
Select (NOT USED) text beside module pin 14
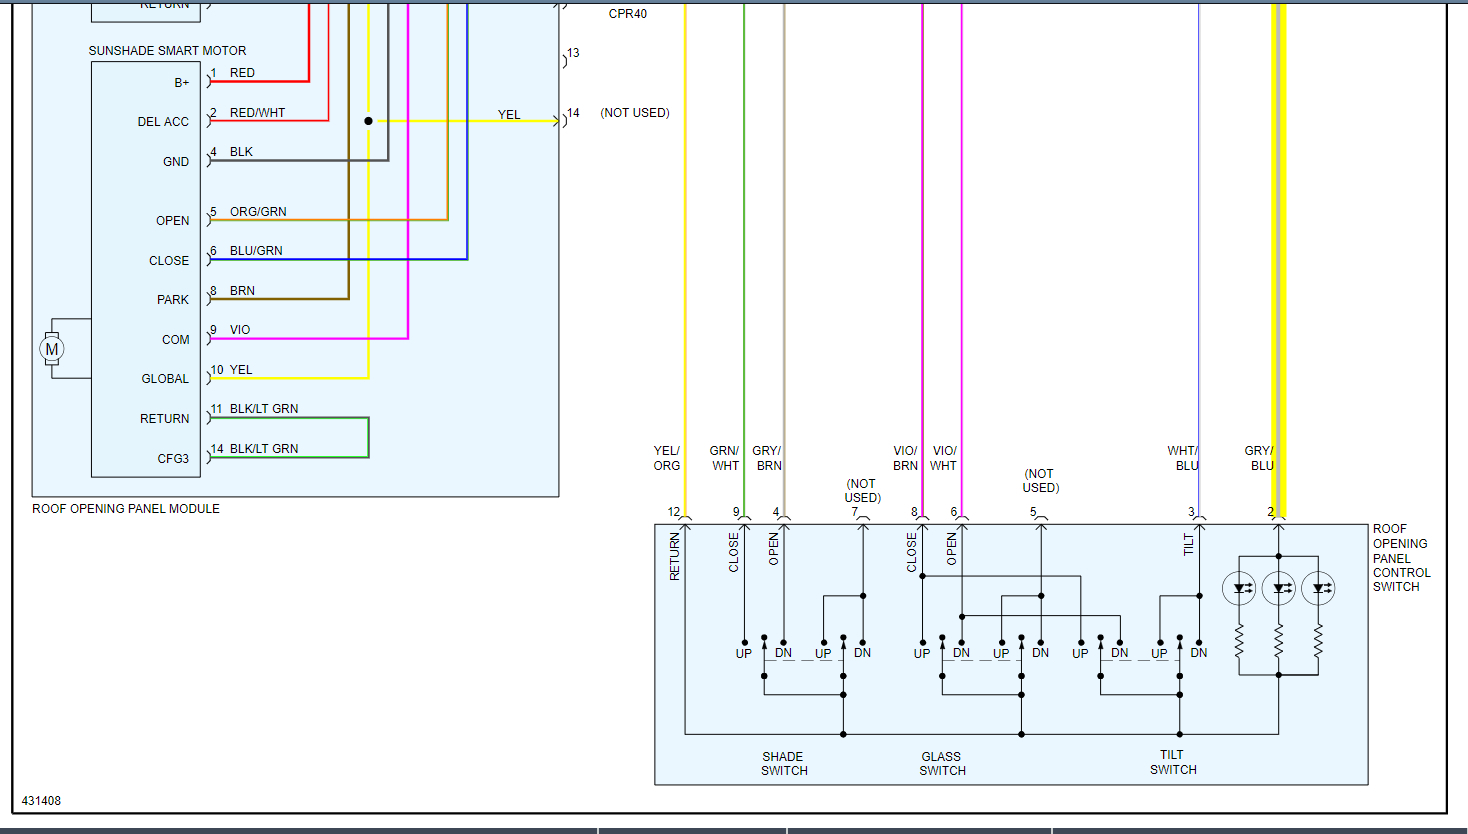pyautogui.click(x=635, y=113)
